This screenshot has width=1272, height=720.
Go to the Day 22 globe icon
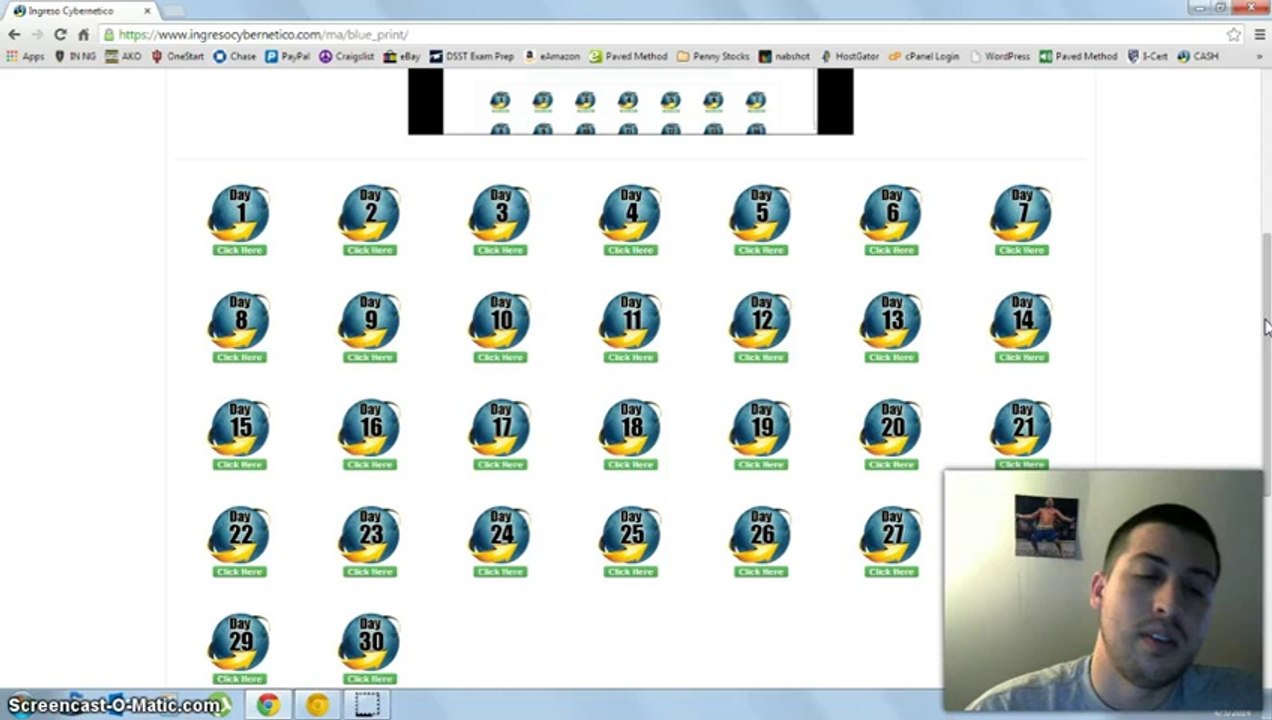coord(240,534)
